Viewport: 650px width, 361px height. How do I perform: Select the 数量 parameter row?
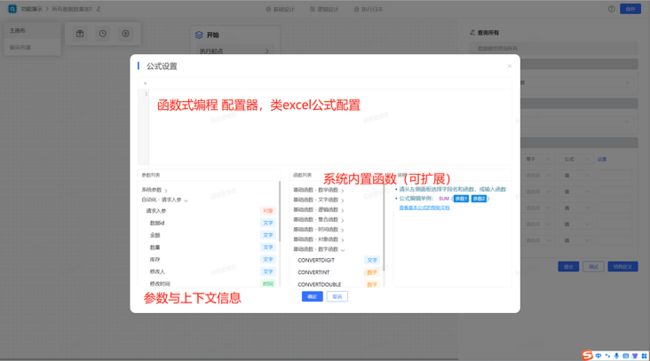pos(209,247)
